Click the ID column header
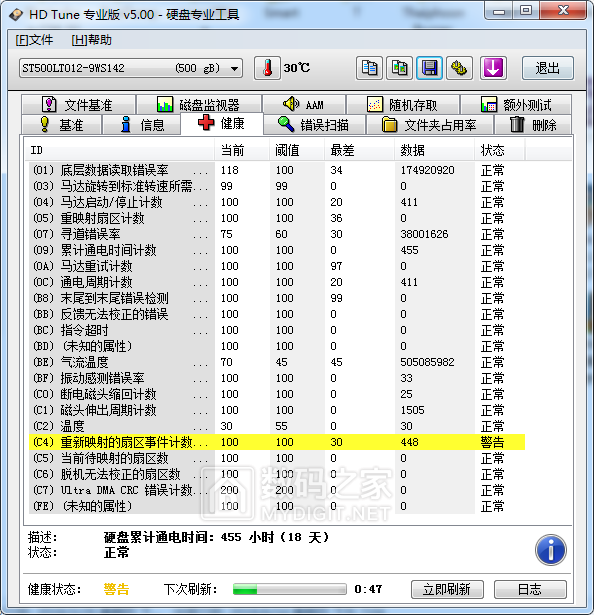The height and width of the screenshot is (615, 594). pyautogui.click(x=120, y=150)
